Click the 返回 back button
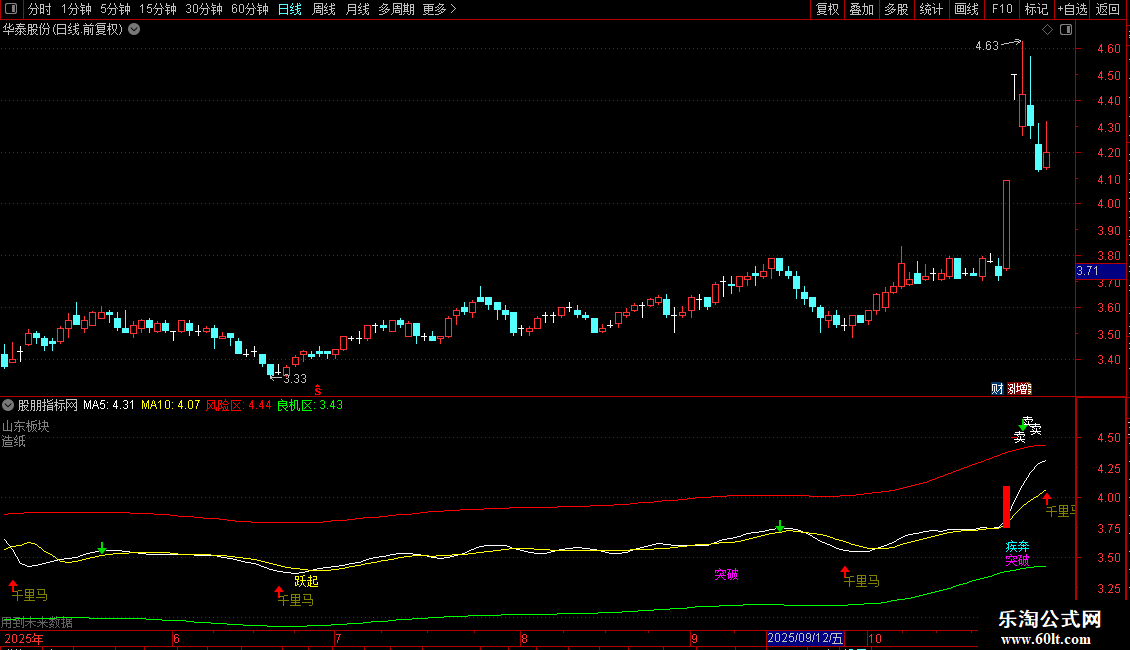Screen dimensions: 1130x650 (x=1108, y=9)
